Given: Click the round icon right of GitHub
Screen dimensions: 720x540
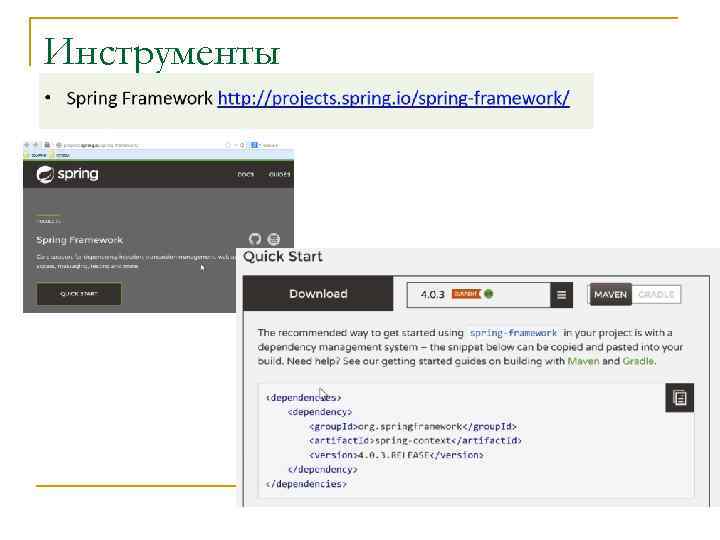Looking at the screenshot, I should (274, 239).
